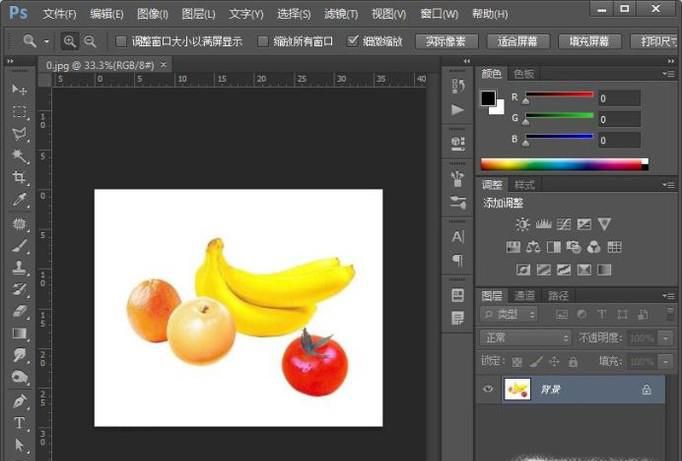Add Brightness/Contrast adjustment
The image size is (682, 461).
pyautogui.click(x=522, y=224)
